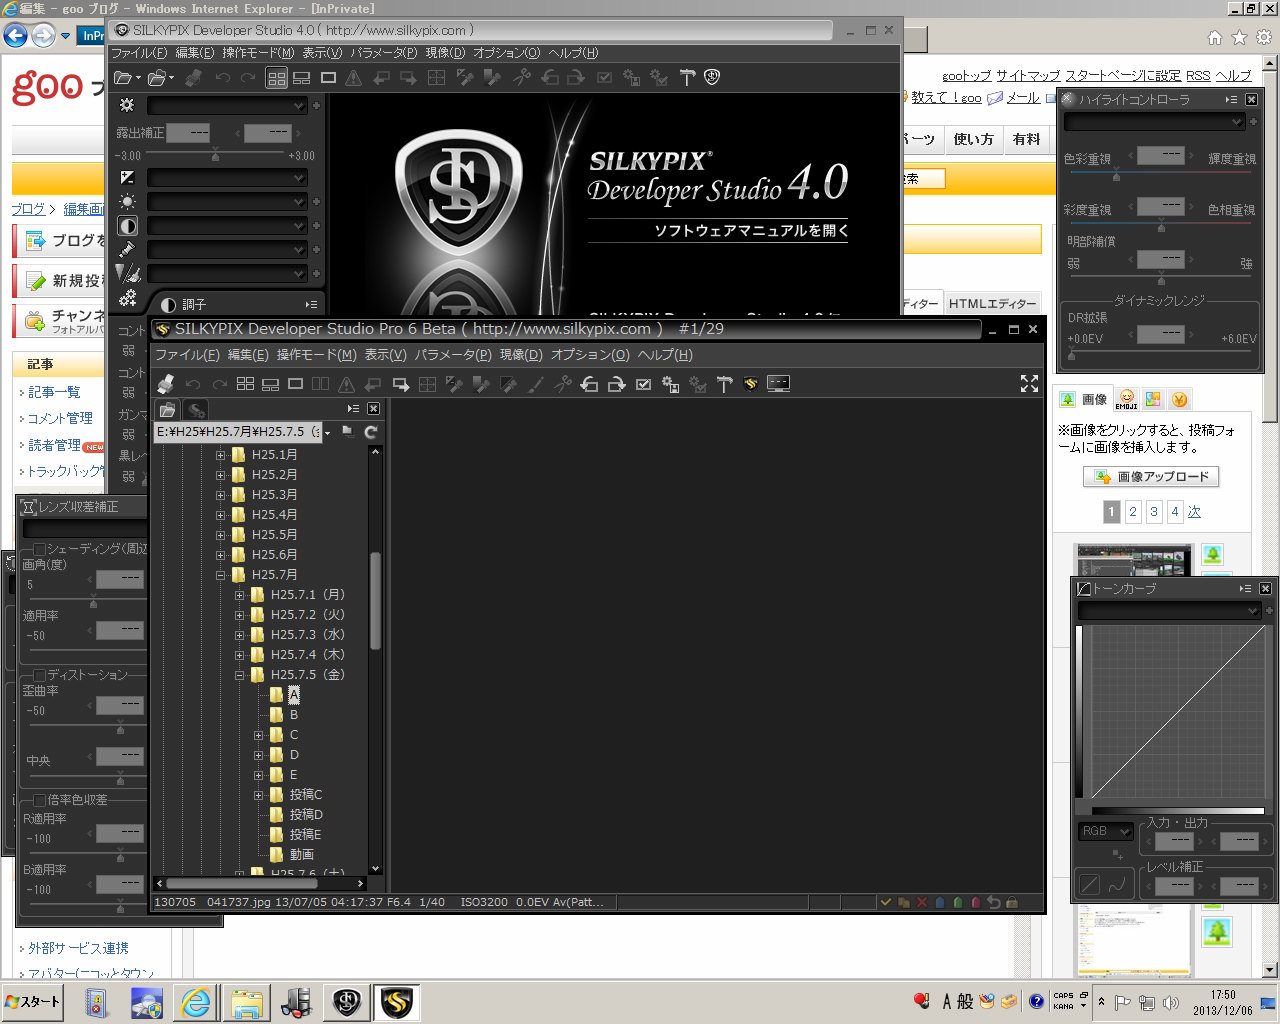This screenshot has width=1280, height=1024.
Task: Go to image page 2 in browser panel
Action: pos(1133,512)
